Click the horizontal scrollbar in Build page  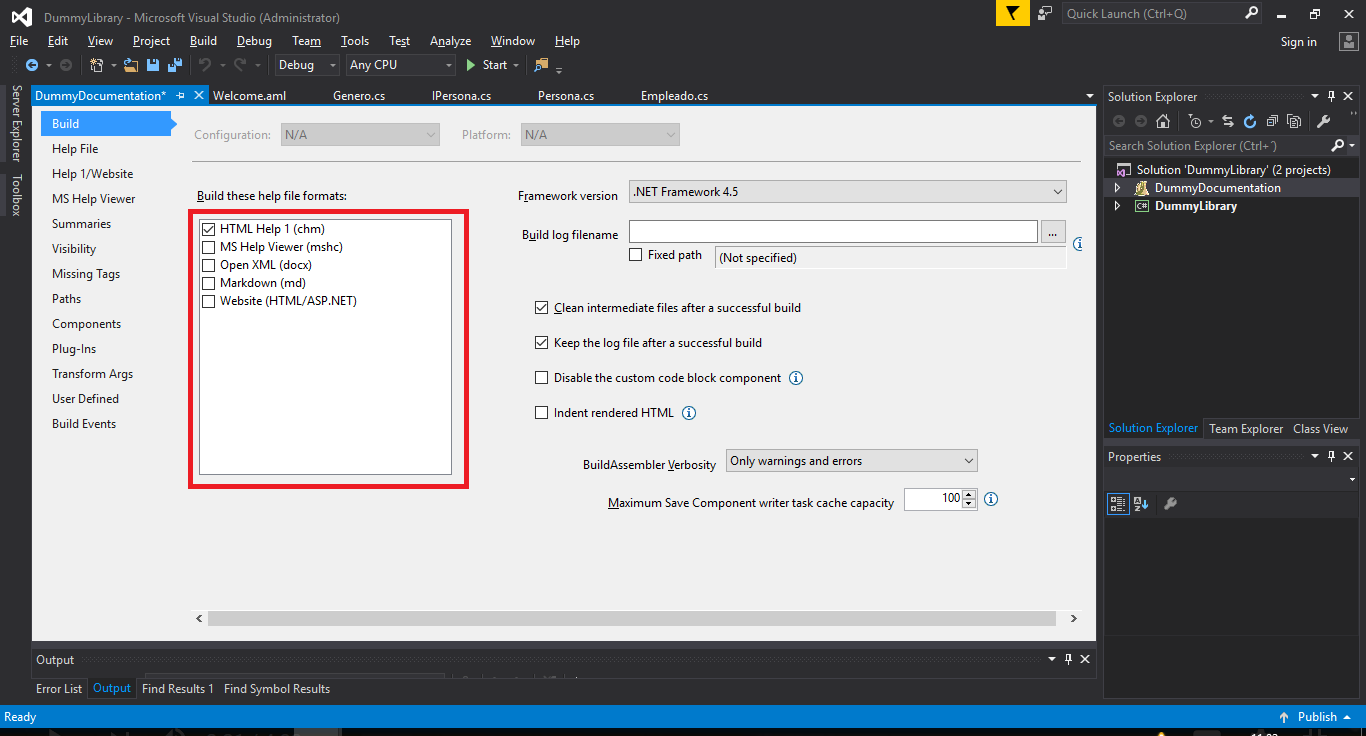[x=632, y=619]
